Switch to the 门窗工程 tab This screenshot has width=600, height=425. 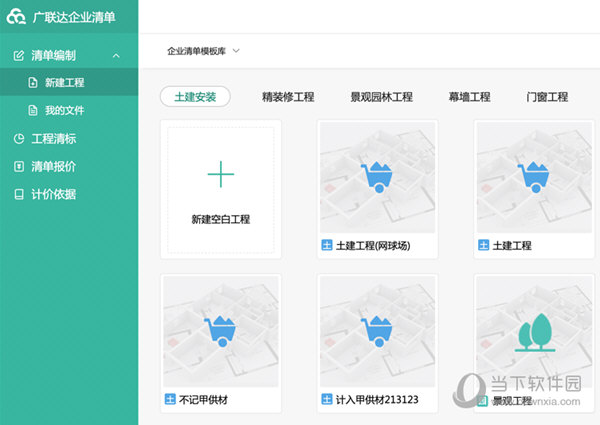(x=547, y=97)
